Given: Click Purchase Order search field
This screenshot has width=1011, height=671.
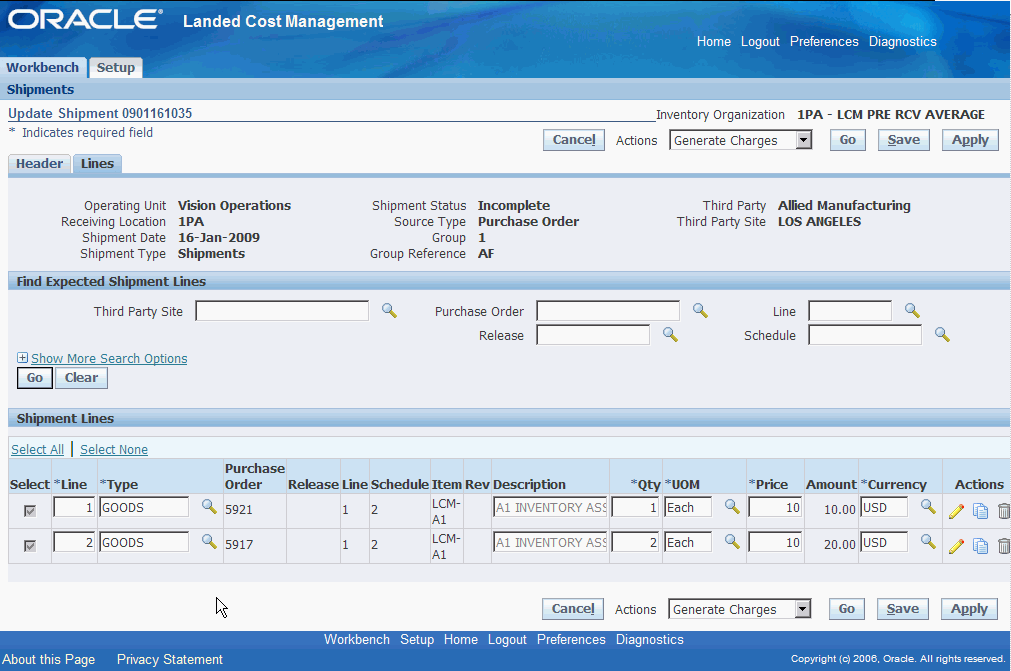Looking at the screenshot, I should coord(608,311).
